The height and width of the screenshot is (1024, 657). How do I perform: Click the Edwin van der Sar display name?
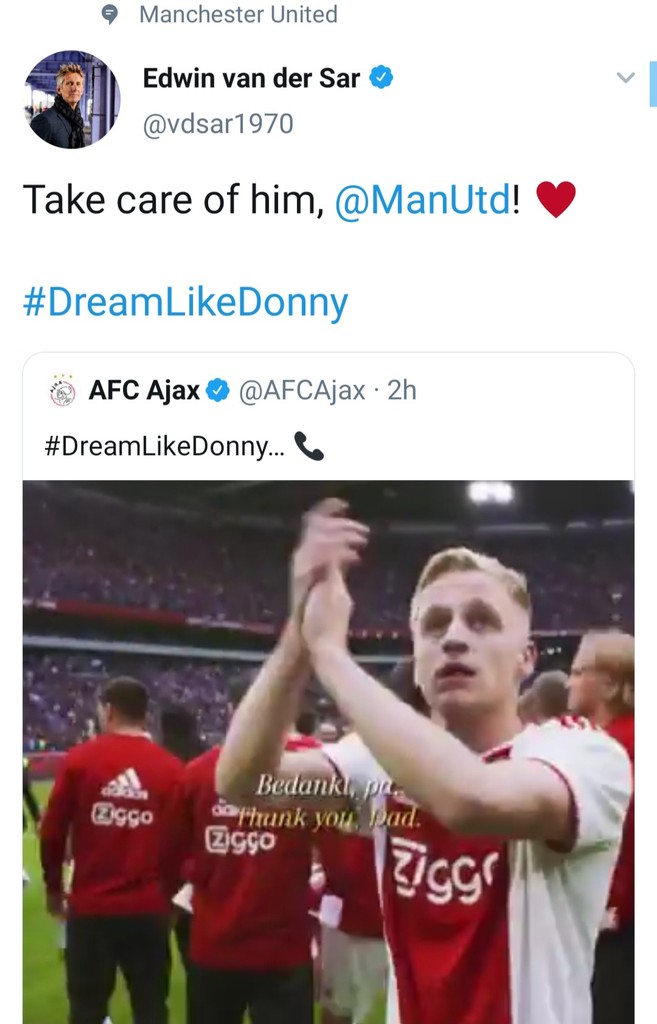tap(251, 78)
